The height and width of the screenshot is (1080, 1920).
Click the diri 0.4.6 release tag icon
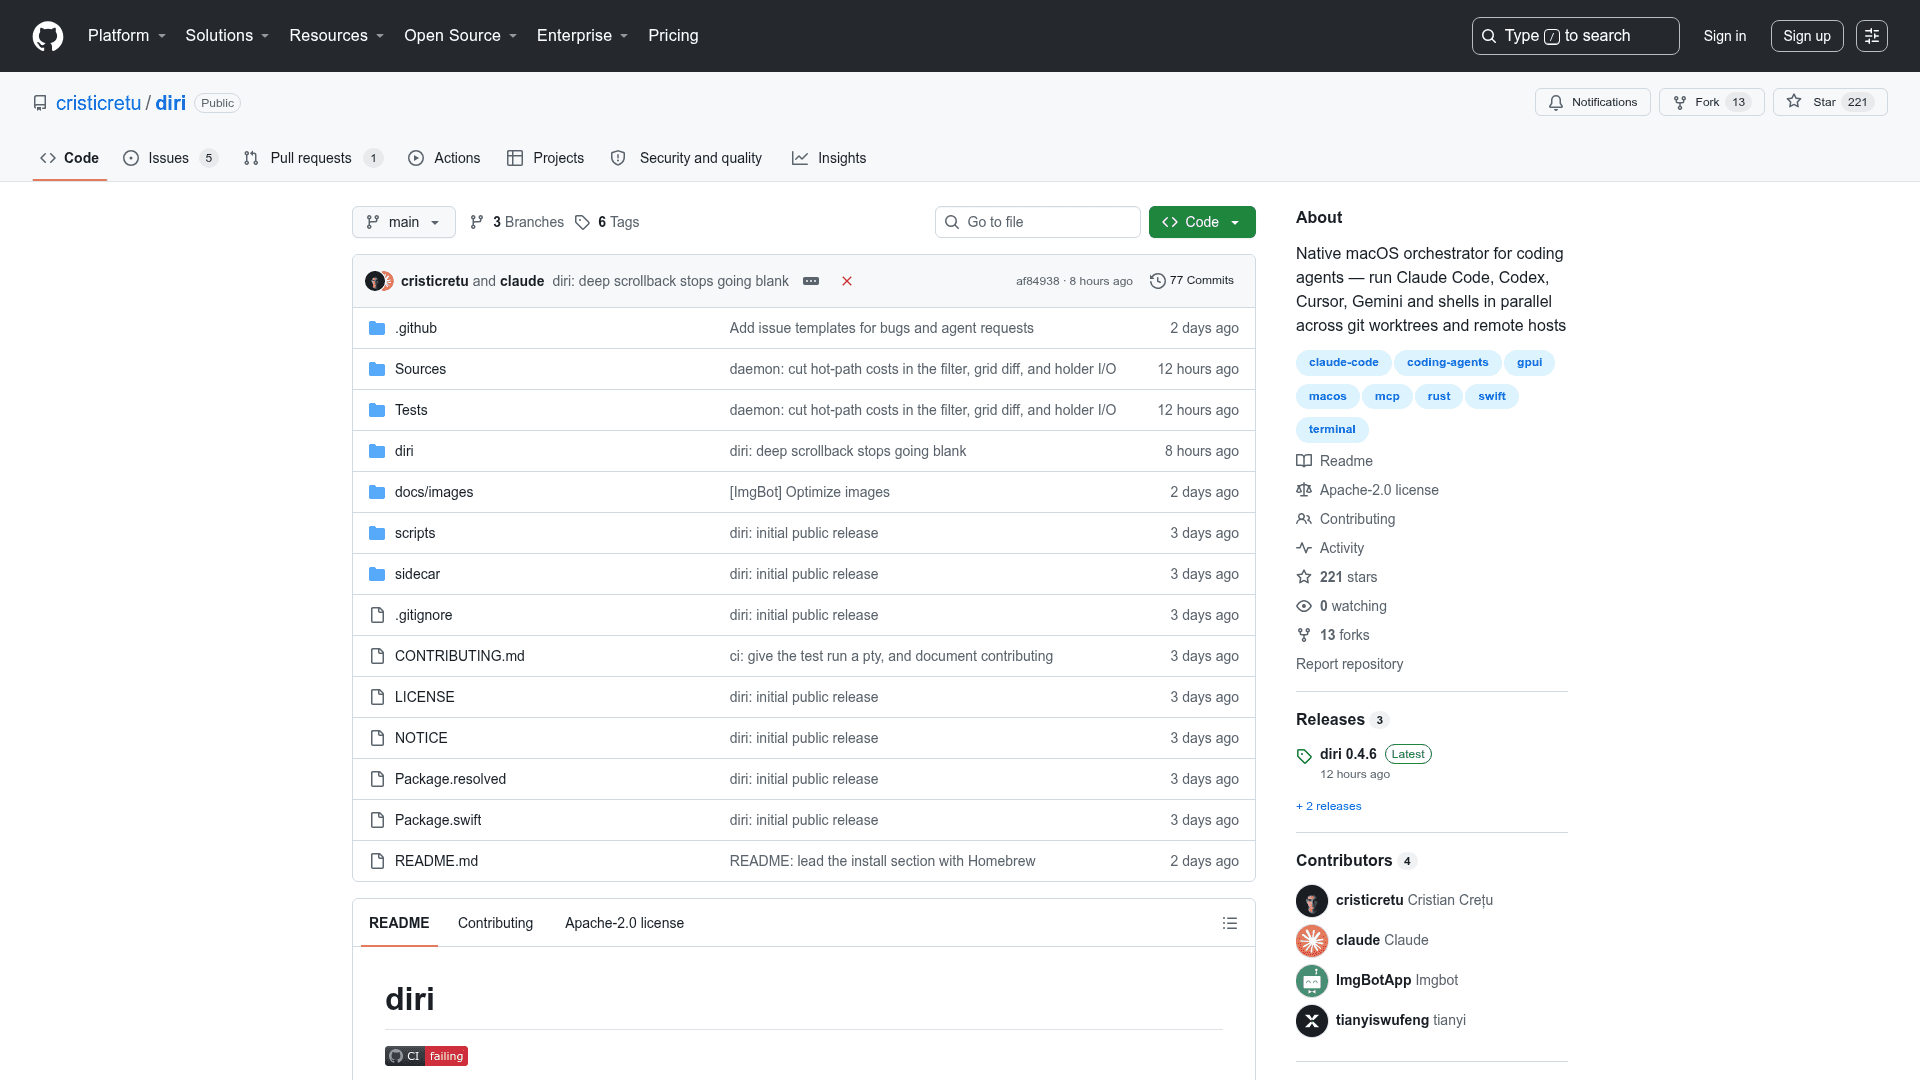coord(1304,756)
